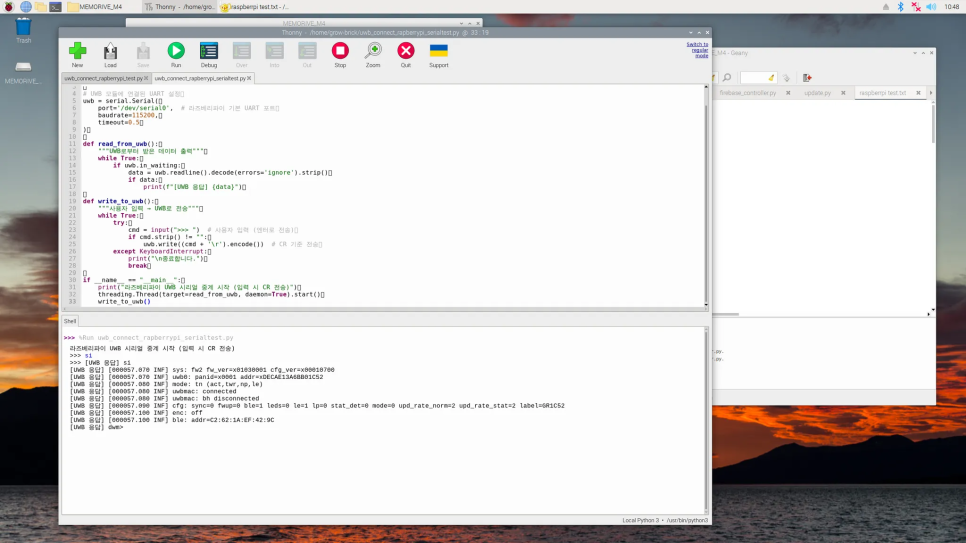966x543 pixels.
Task: Click the Thonny editor vertical scrollbar
Action: click(706, 196)
